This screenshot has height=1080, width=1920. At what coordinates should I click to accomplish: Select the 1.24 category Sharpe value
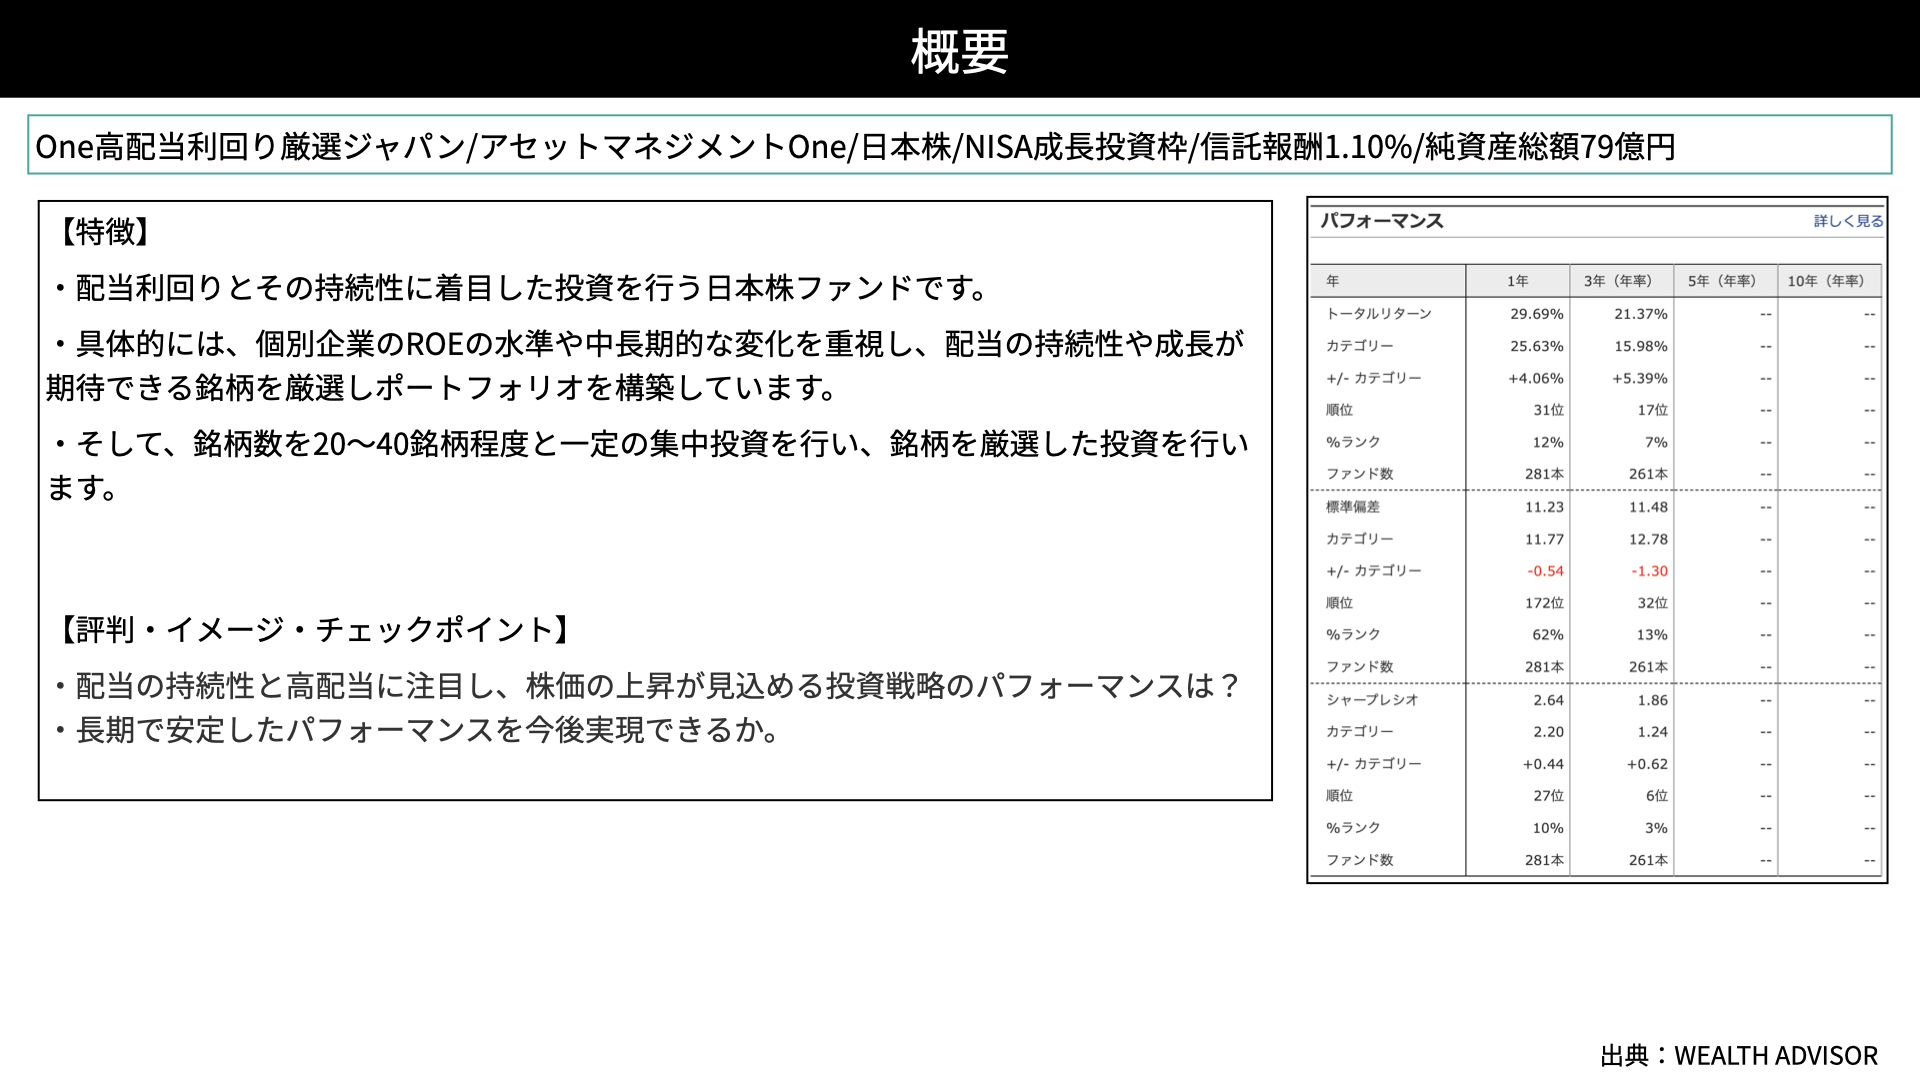coord(1653,732)
